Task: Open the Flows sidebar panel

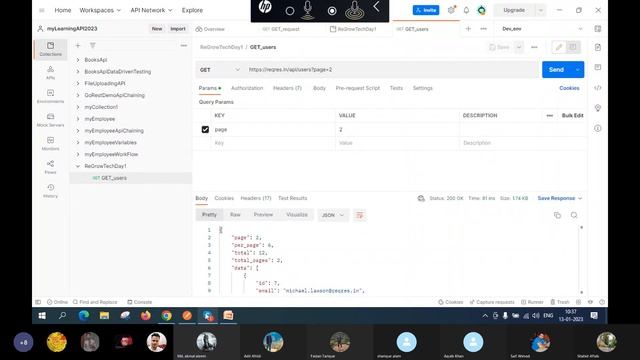Action: coord(50,167)
